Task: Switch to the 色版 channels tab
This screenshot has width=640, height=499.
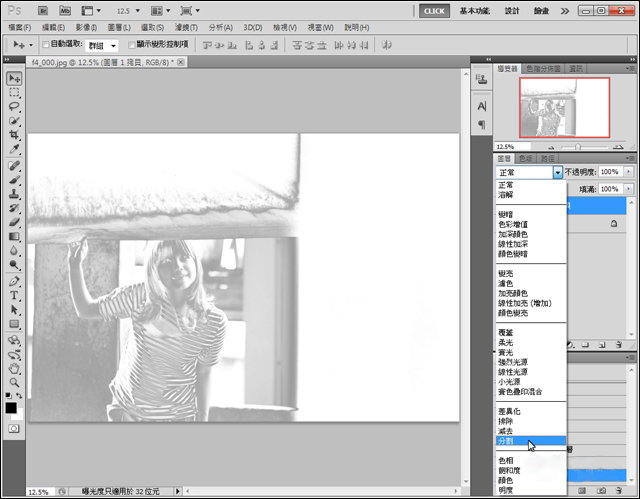Action: pyautogui.click(x=526, y=158)
